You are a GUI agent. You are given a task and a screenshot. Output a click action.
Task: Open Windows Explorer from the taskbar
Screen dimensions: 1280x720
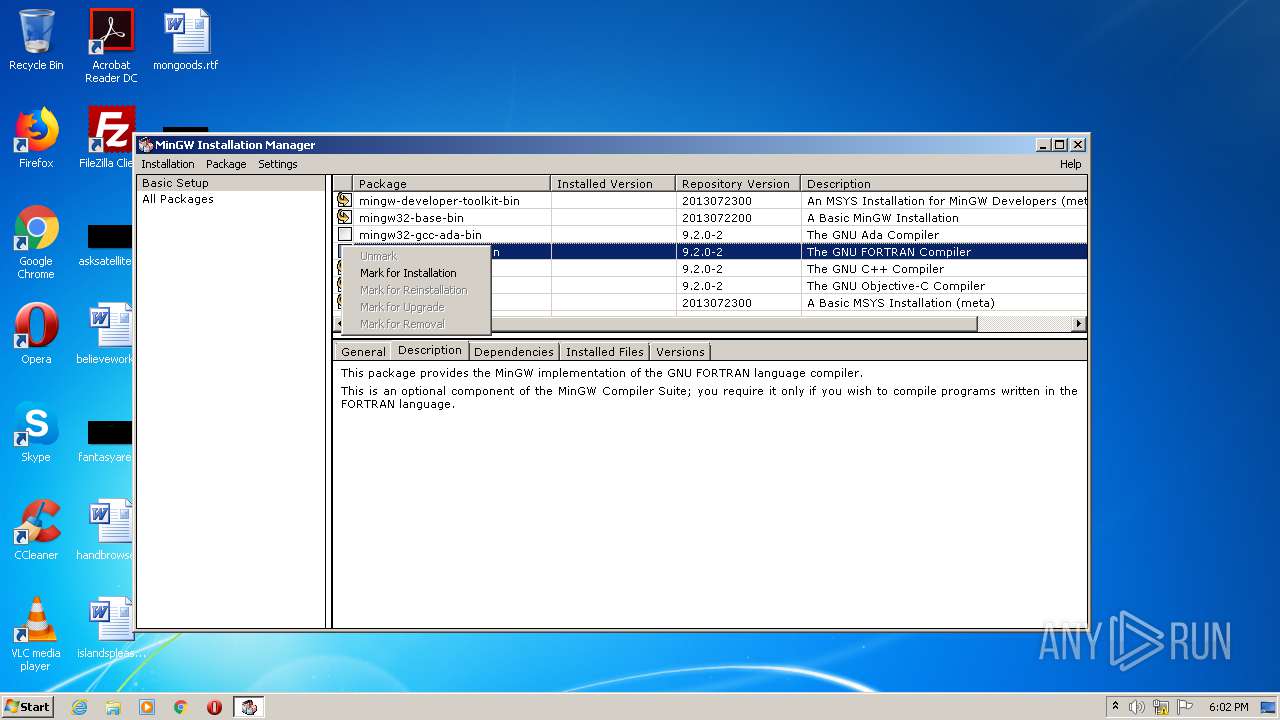[113, 707]
